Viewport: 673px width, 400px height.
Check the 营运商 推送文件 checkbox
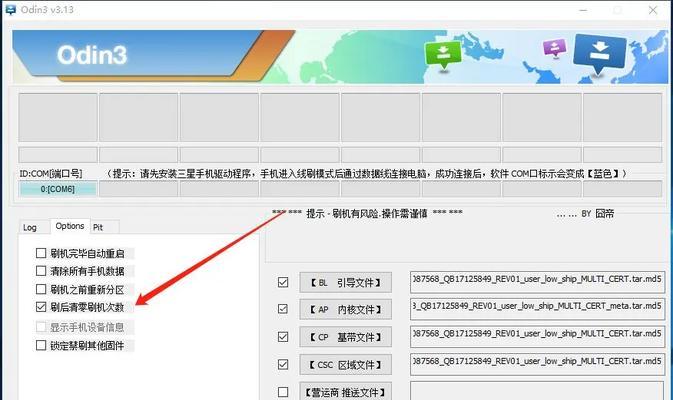click(x=283, y=392)
